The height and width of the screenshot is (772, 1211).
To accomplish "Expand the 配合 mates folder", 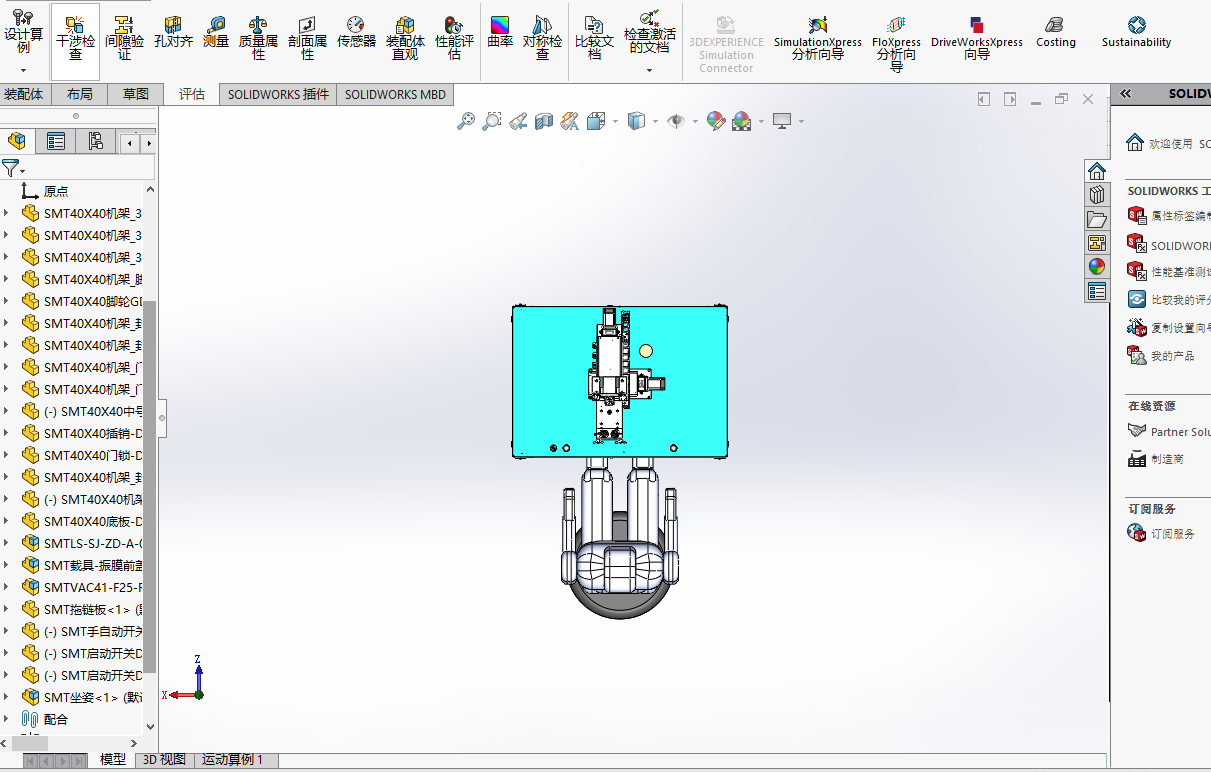I will coord(6,719).
